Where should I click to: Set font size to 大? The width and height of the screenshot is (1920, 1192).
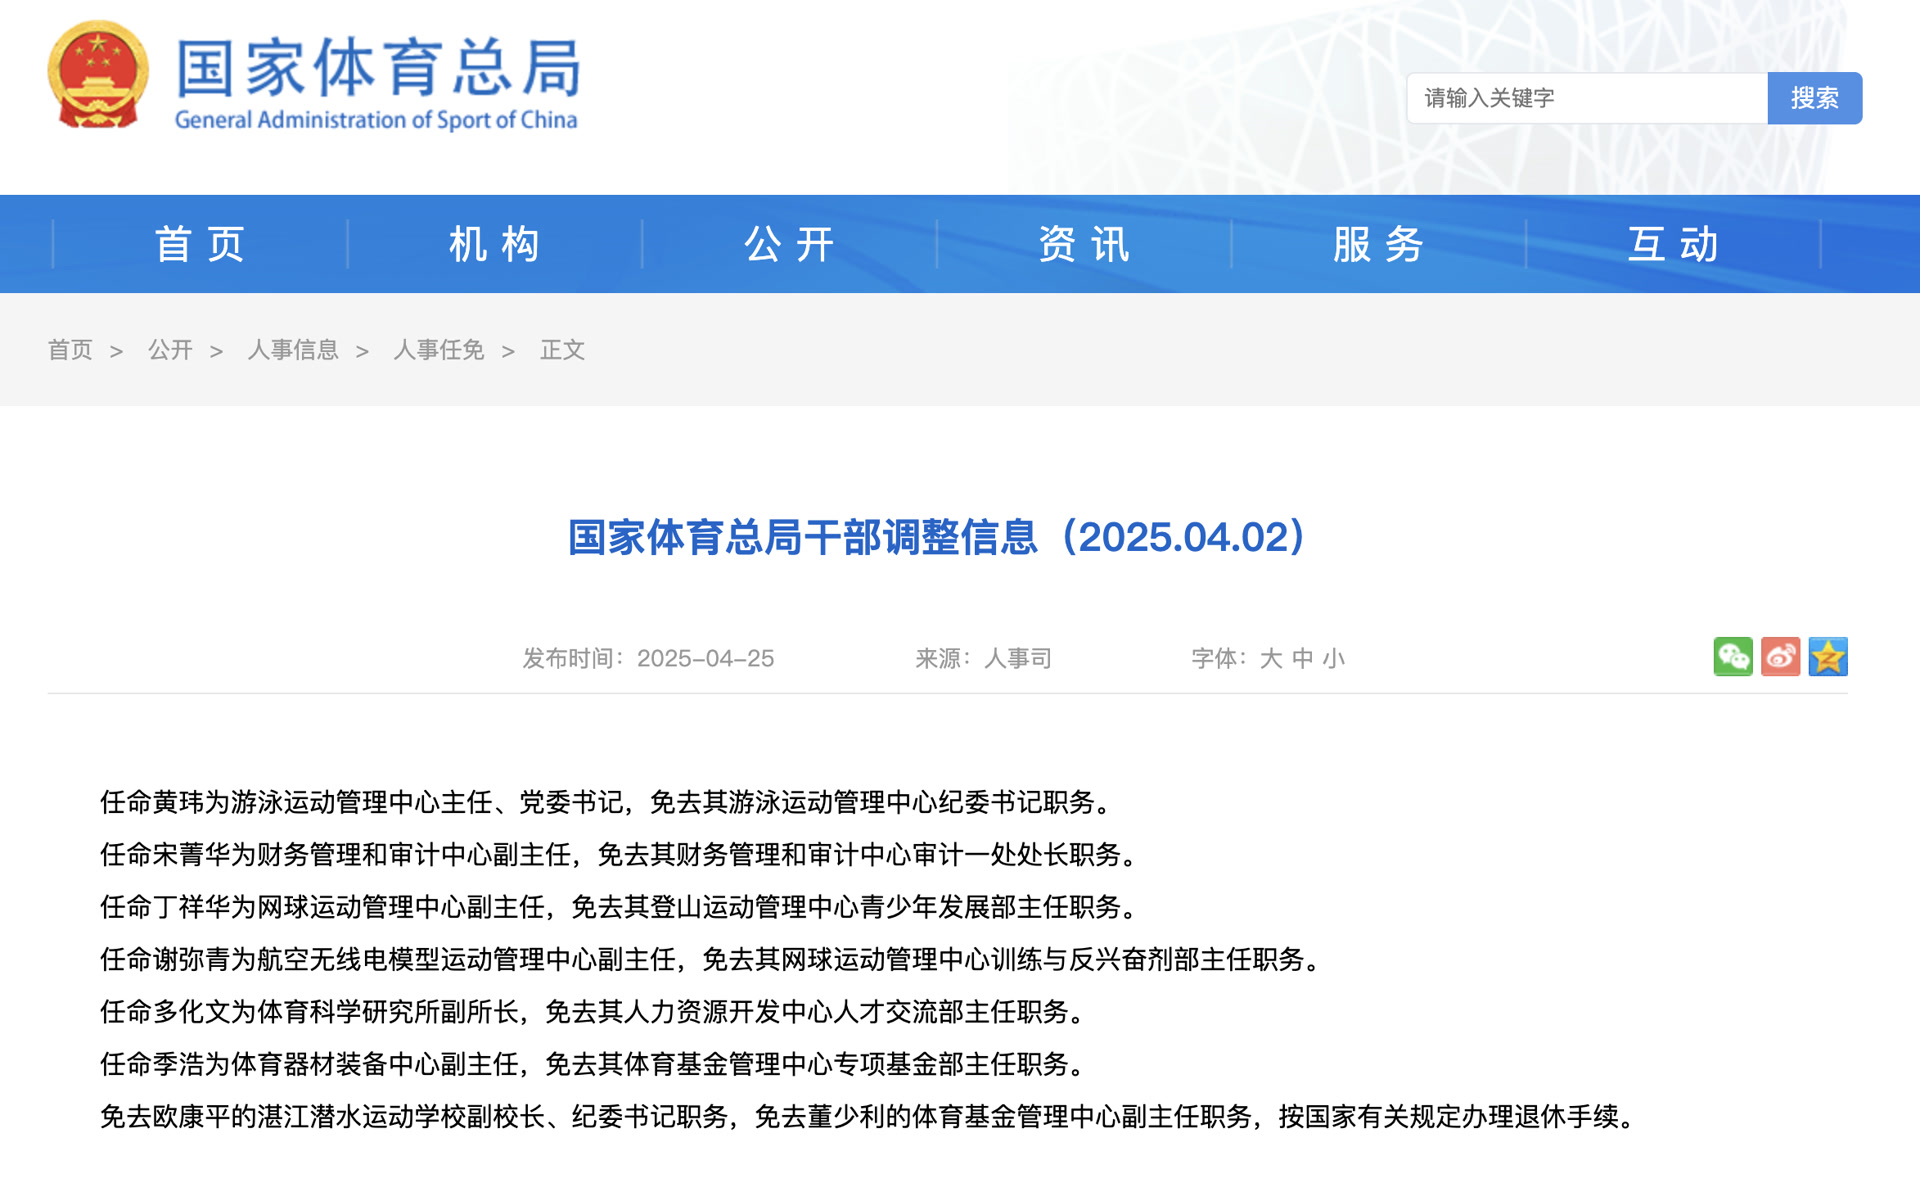[x=1270, y=658]
